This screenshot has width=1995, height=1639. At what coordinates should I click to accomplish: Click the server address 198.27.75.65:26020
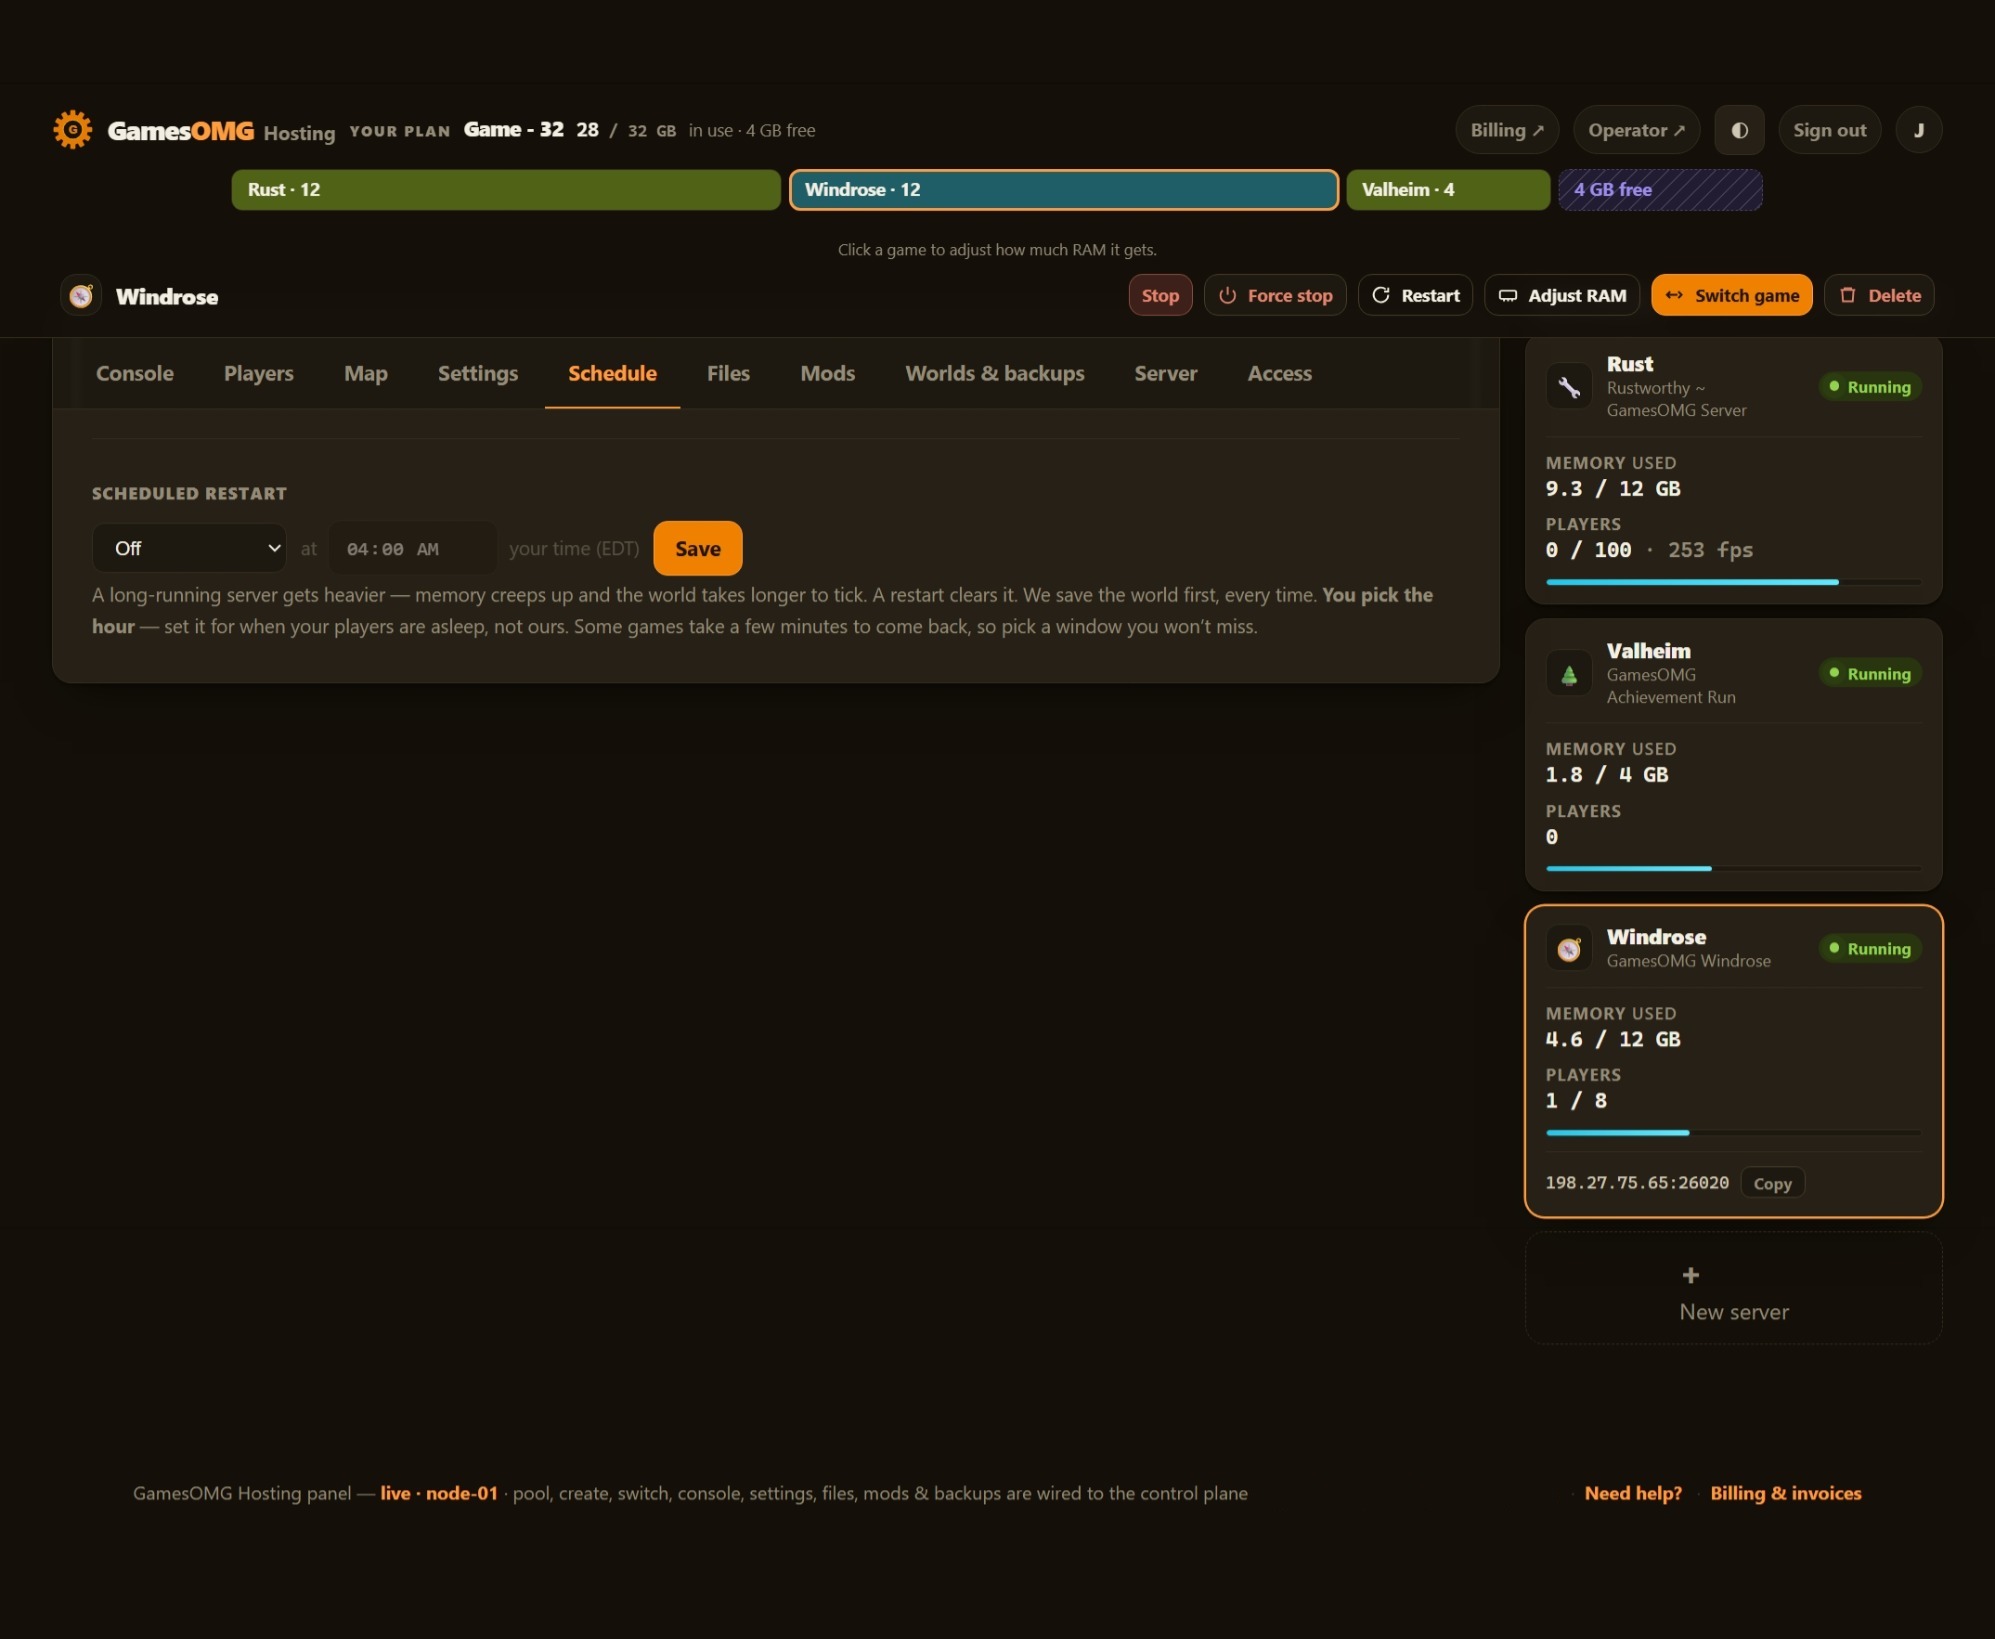[1637, 1183]
